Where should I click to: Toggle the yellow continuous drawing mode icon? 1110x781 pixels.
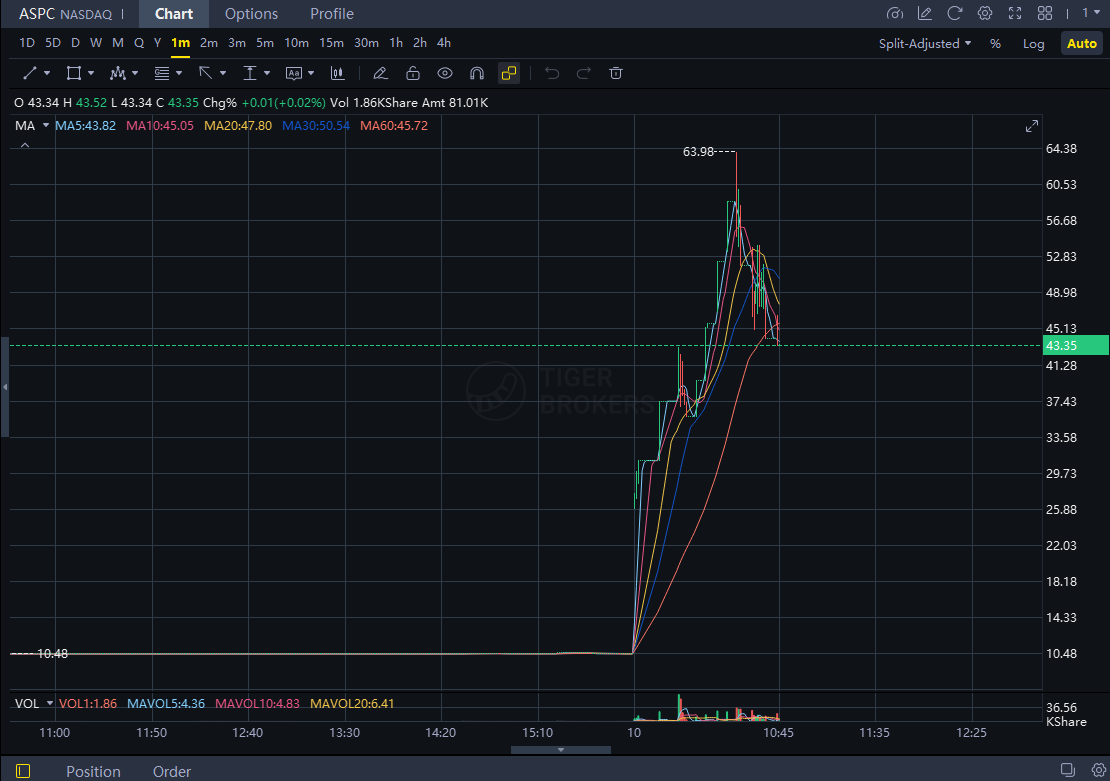coord(509,73)
